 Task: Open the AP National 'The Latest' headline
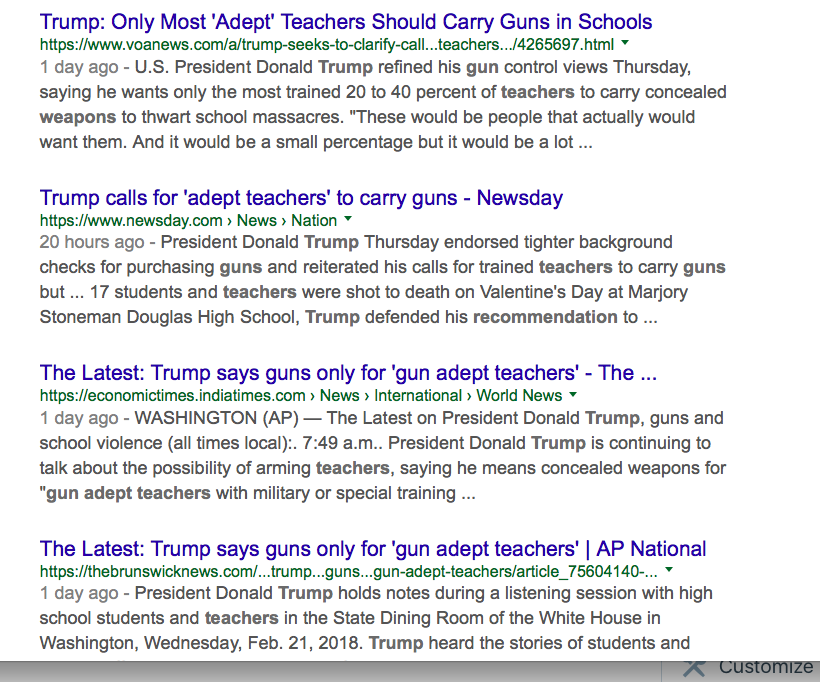(x=372, y=549)
